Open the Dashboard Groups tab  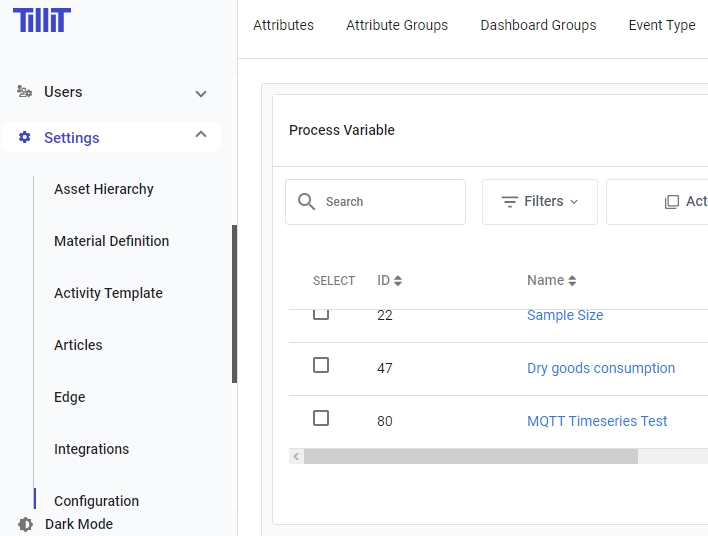(x=538, y=25)
